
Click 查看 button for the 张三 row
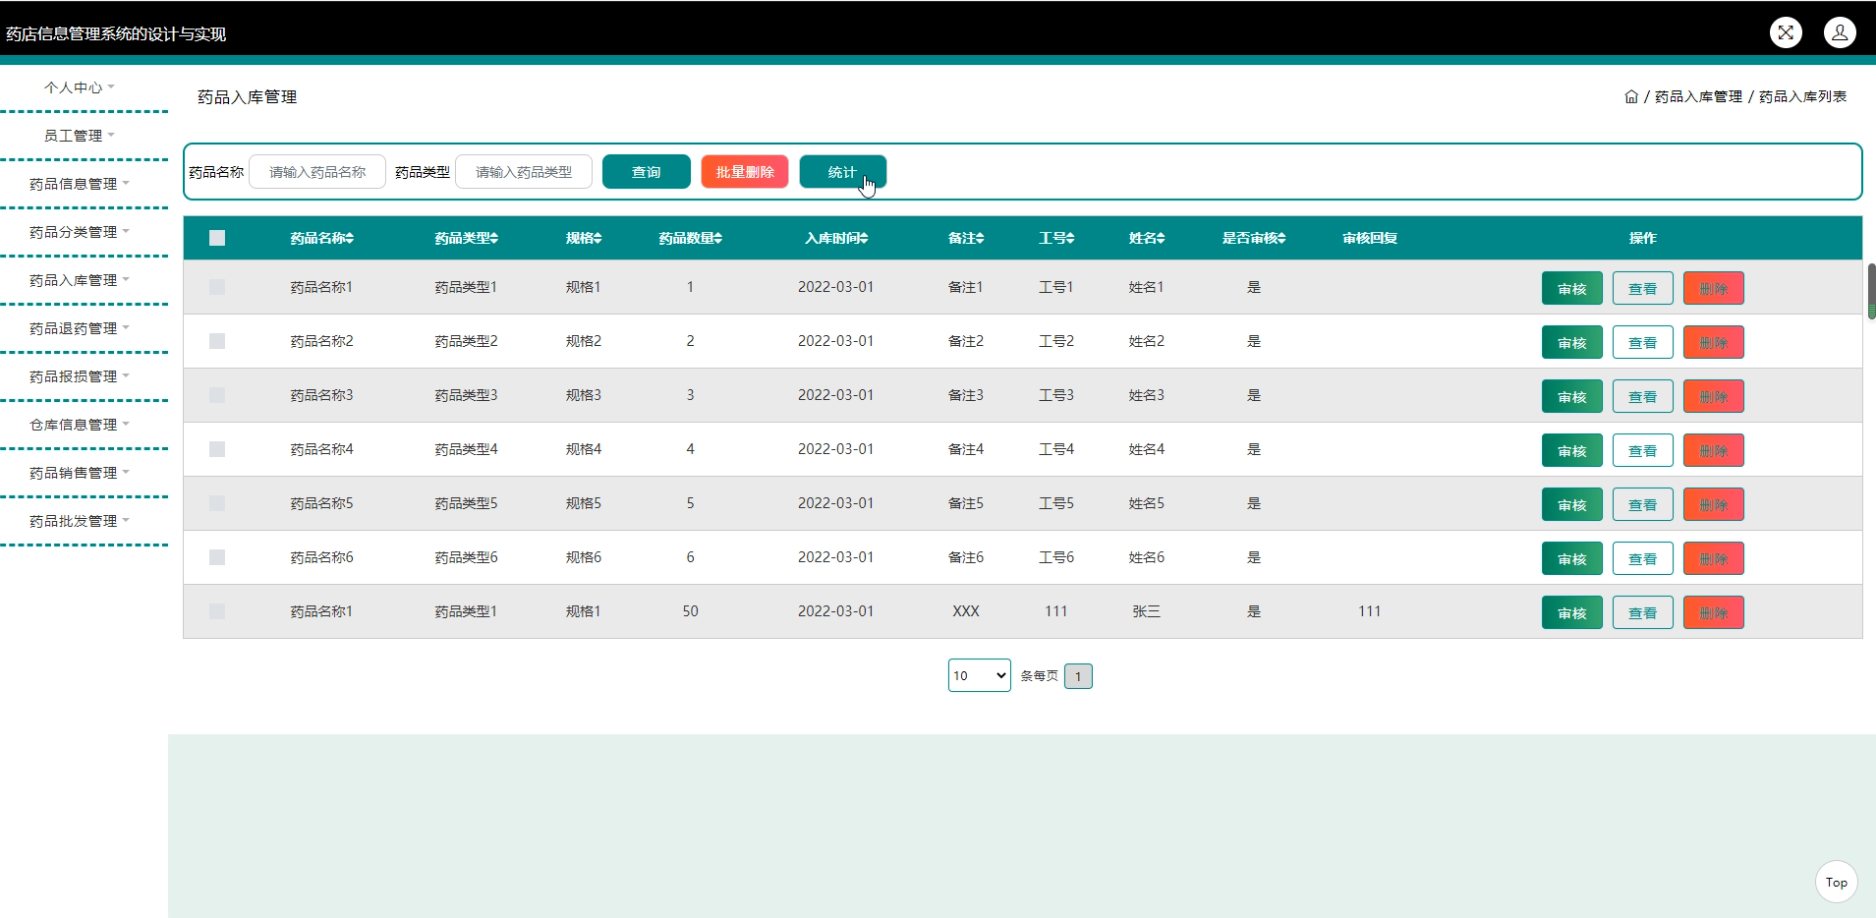click(x=1643, y=612)
